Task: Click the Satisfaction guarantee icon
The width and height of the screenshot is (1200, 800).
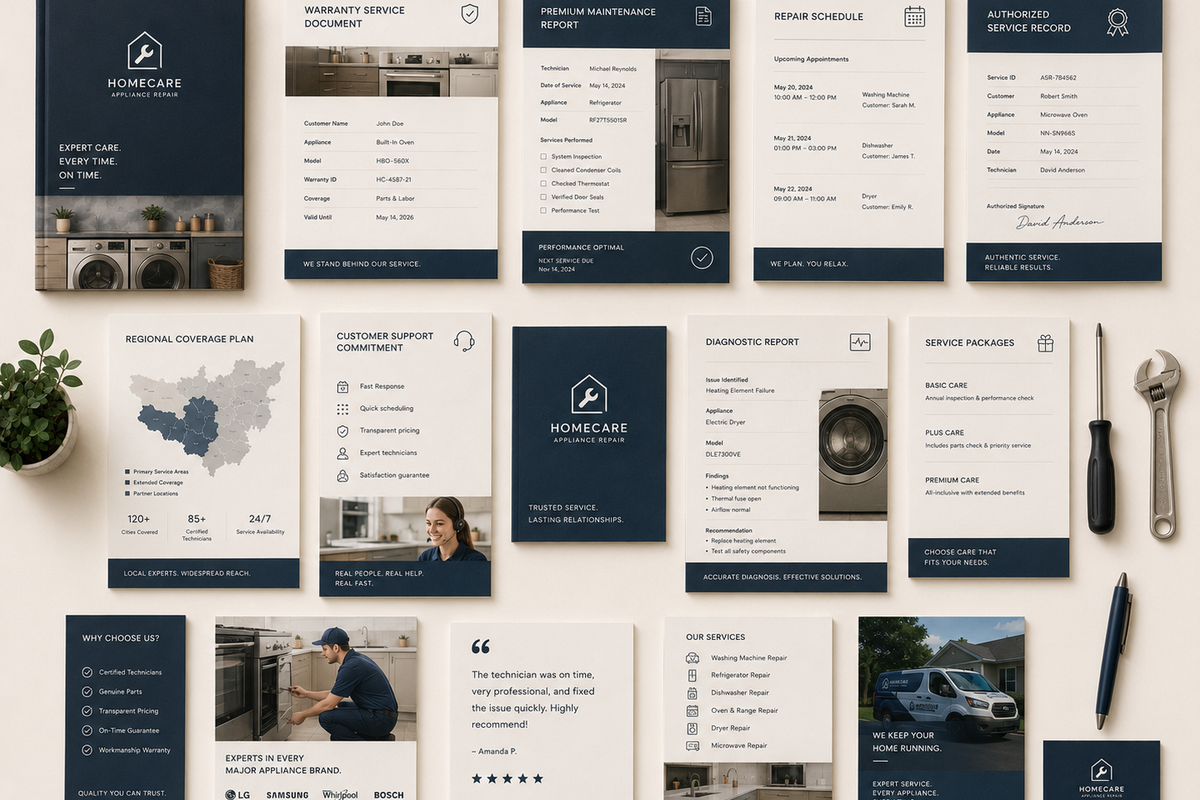Action: click(343, 476)
